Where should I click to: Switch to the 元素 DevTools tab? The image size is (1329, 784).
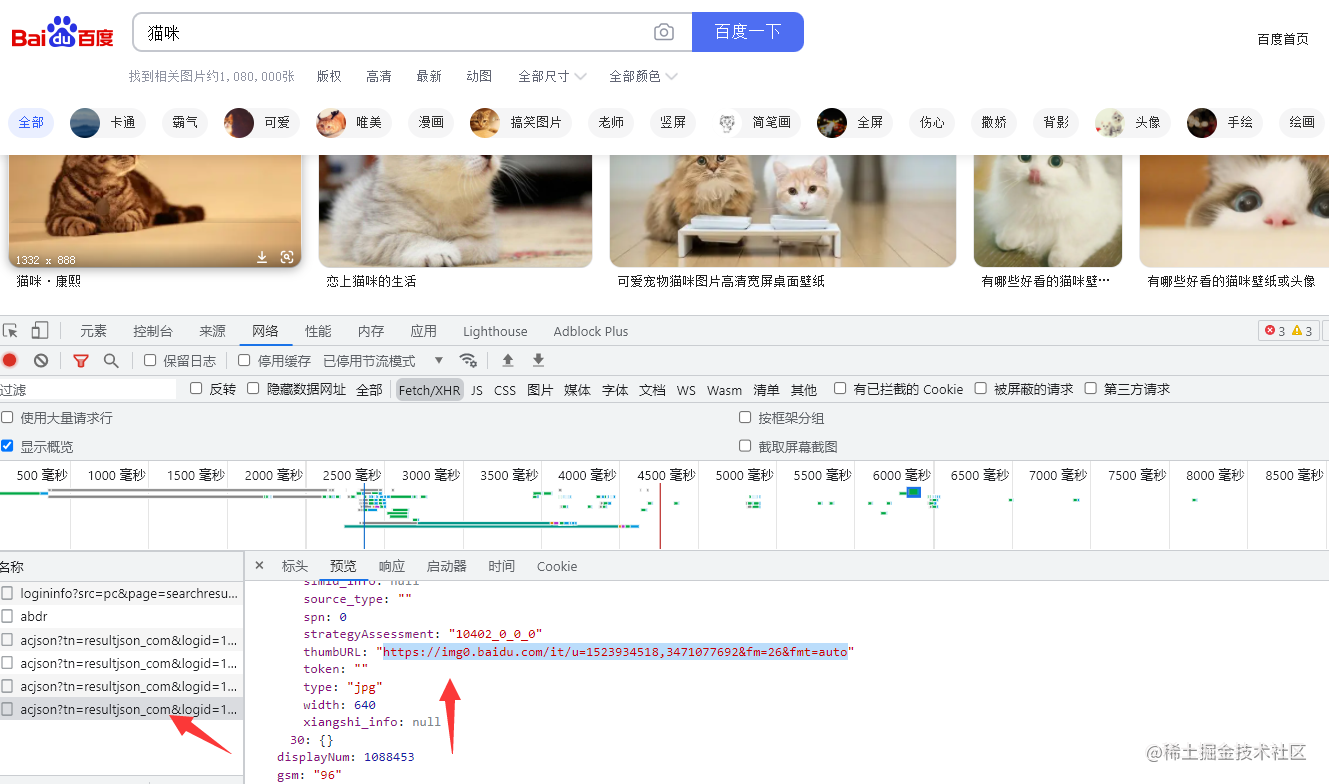(93, 331)
